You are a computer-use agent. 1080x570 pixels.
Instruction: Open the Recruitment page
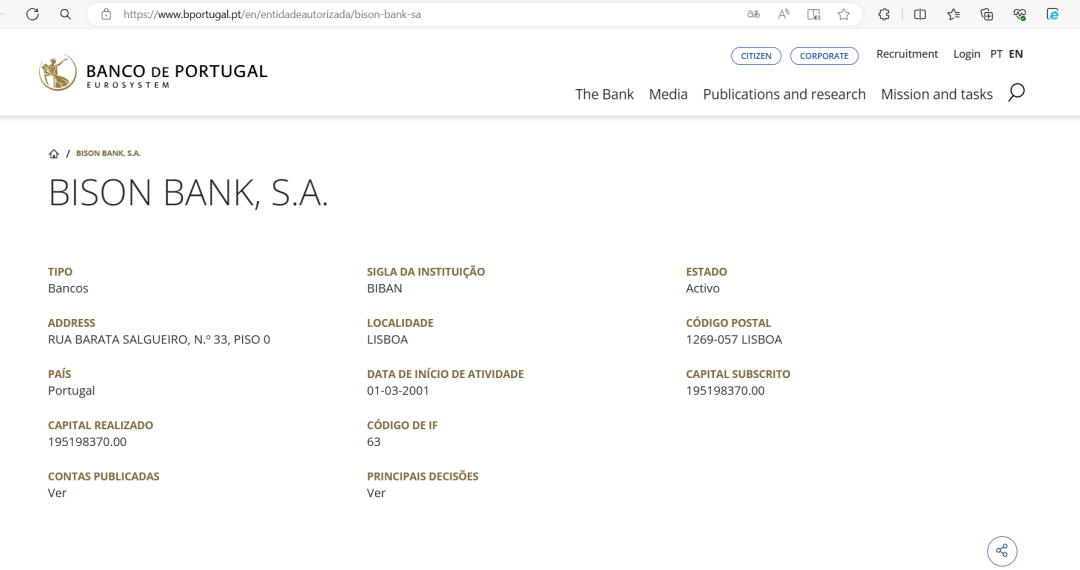click(907, 54)
